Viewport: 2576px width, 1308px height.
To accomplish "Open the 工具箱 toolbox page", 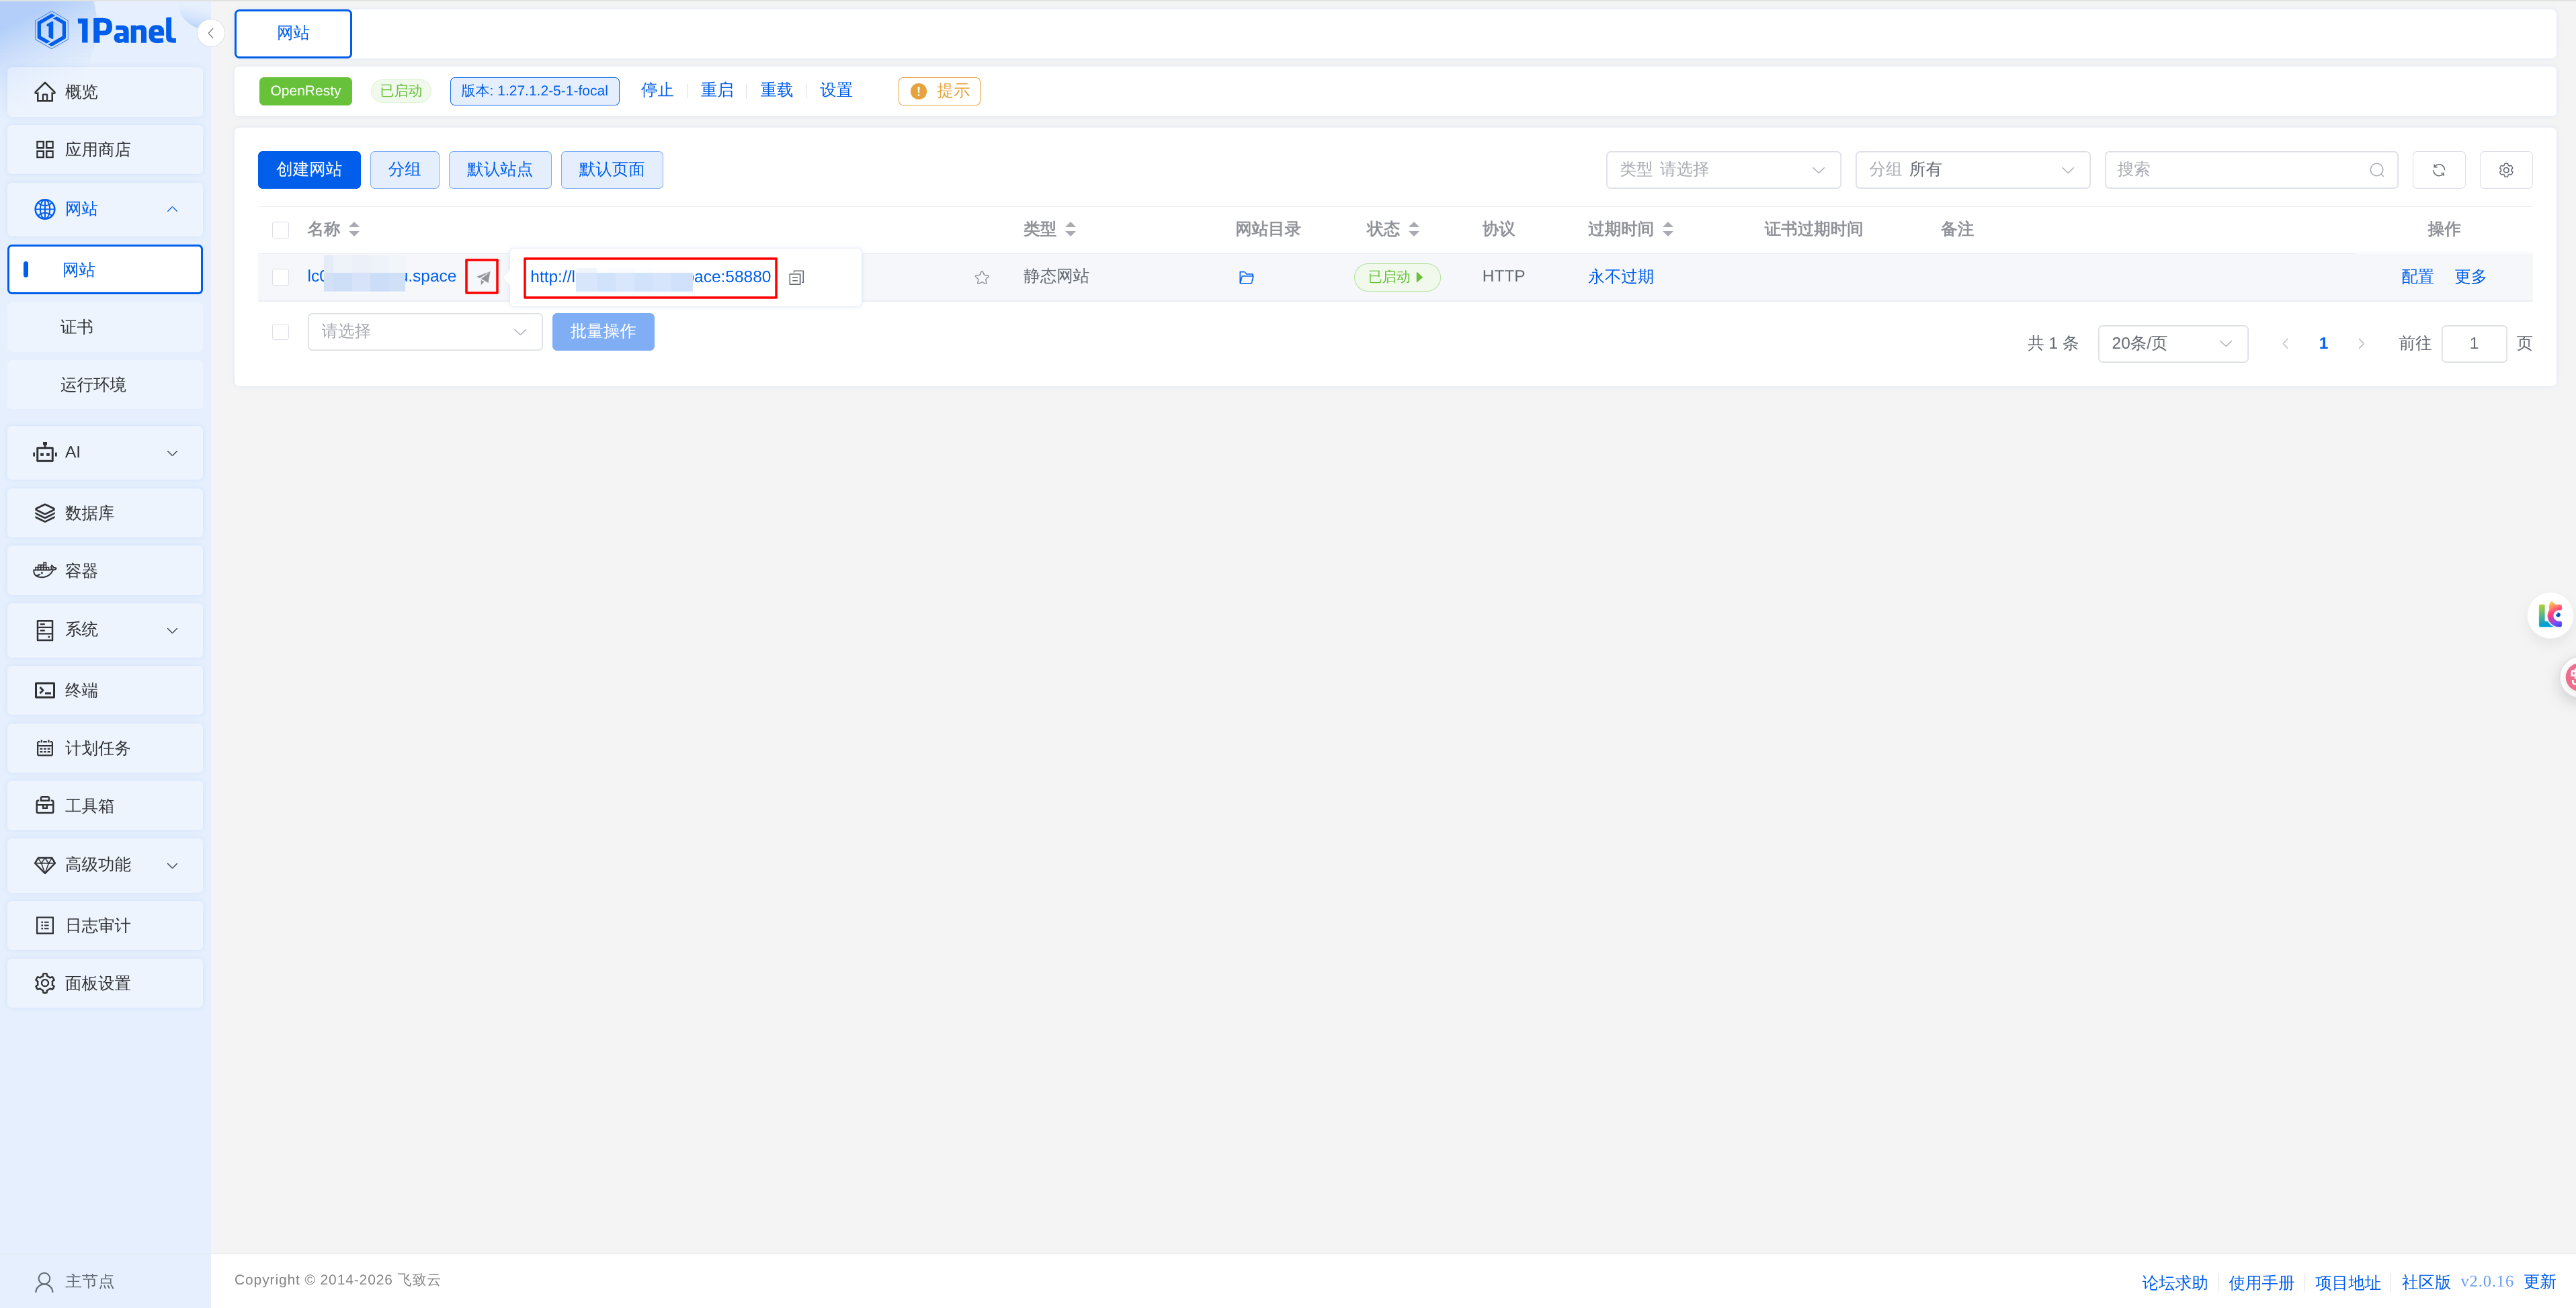I will coord(105,806).
